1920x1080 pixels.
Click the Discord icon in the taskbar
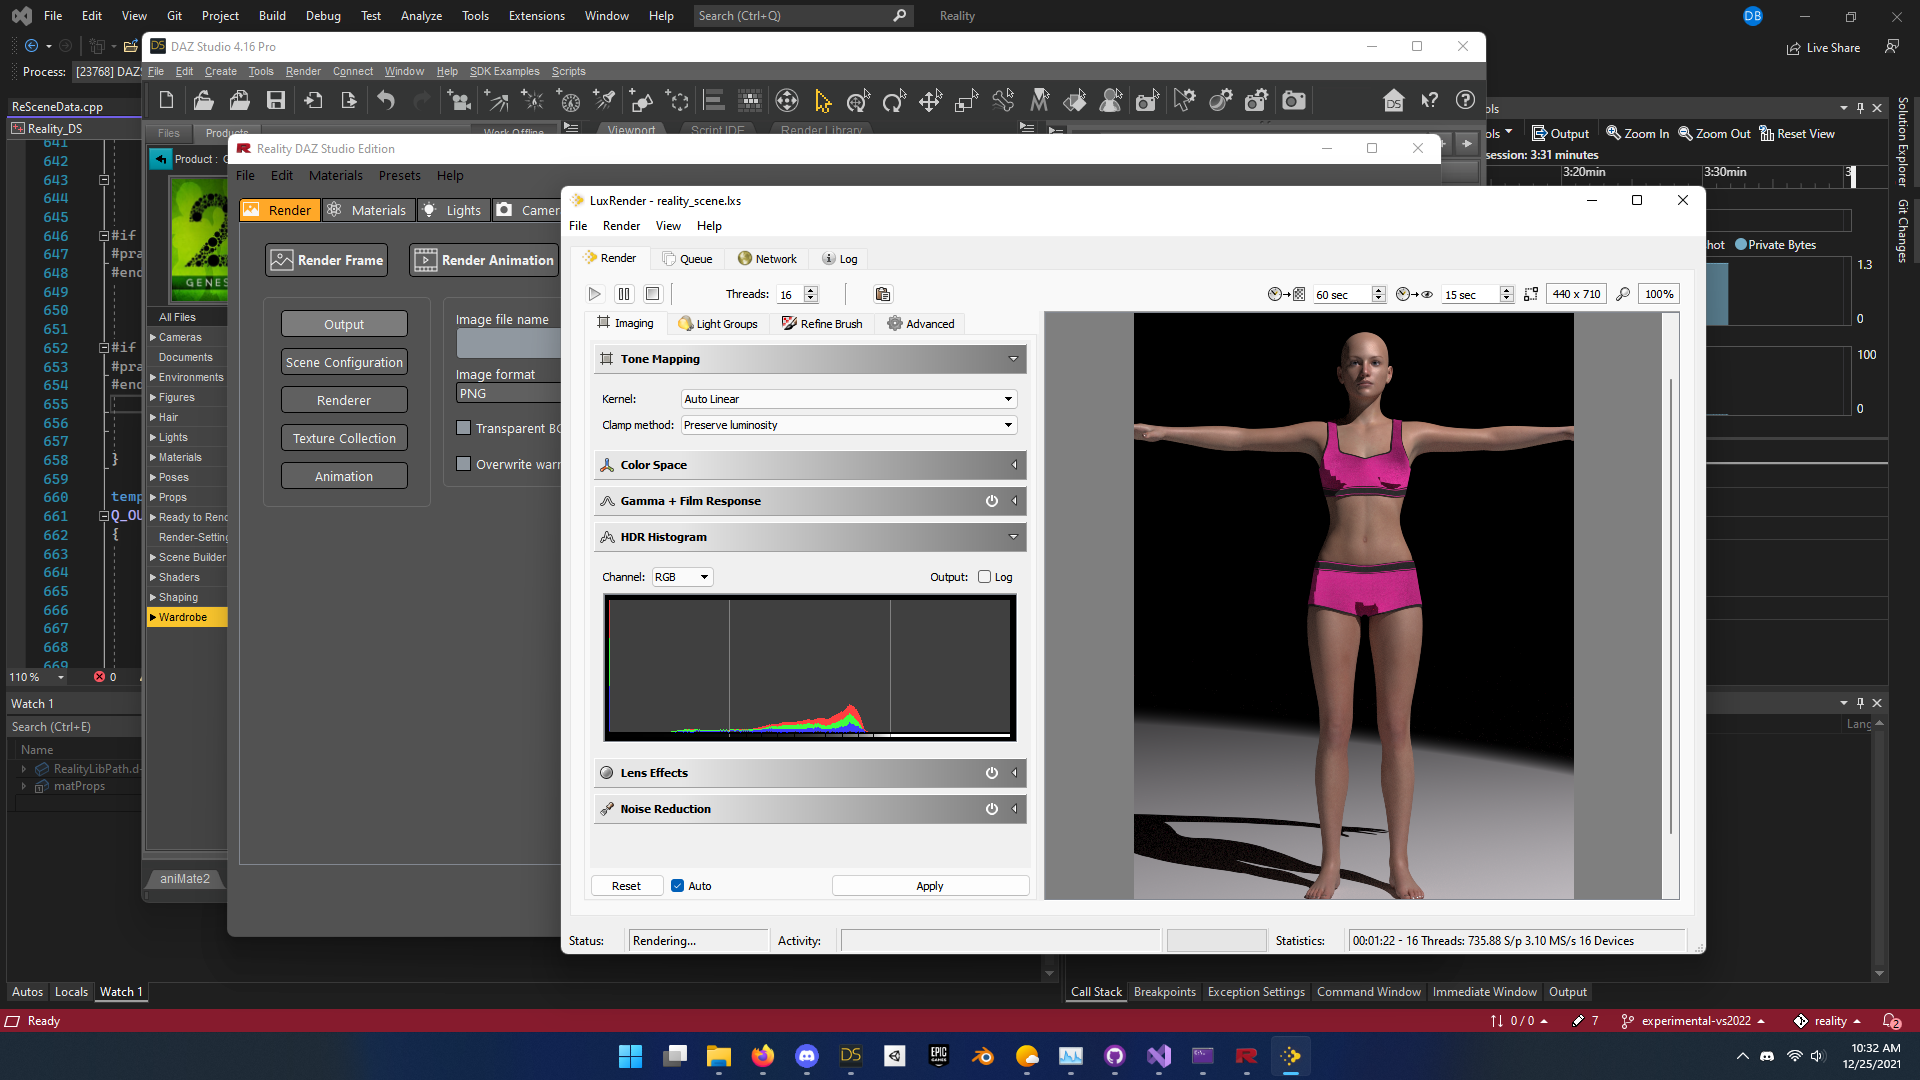click(807, 1056)
